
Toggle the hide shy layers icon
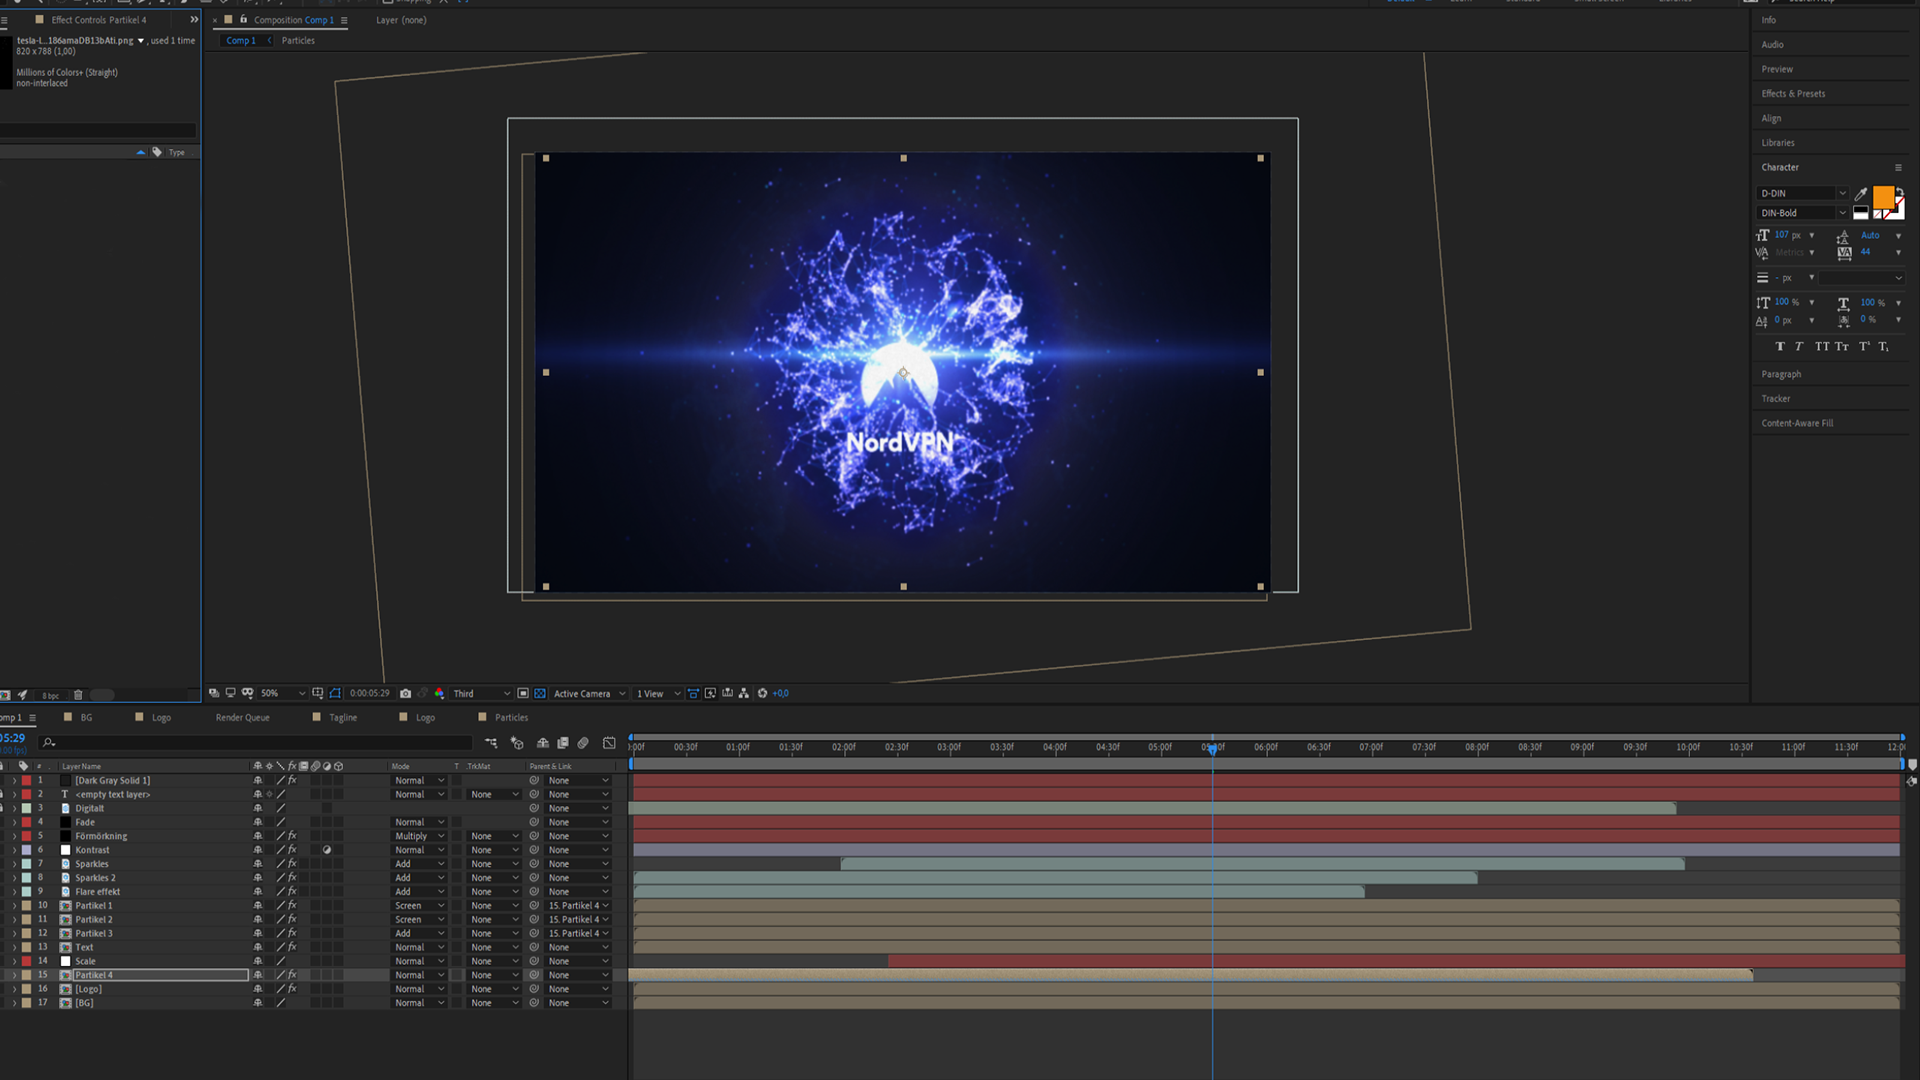[542, 743]
